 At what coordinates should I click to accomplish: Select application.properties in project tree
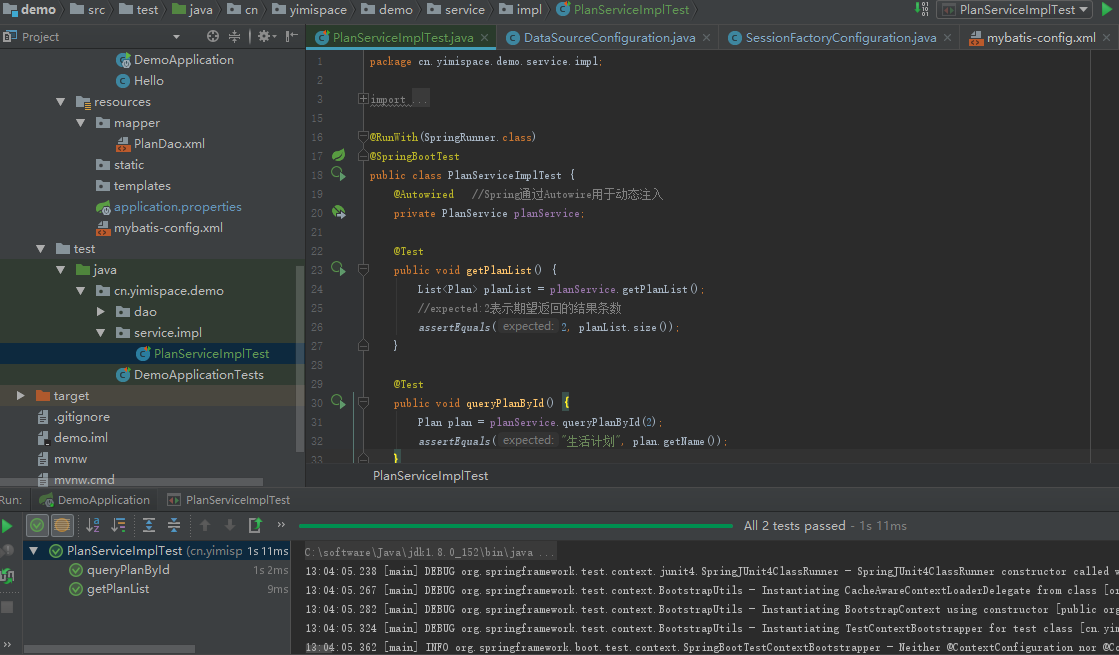pyautogui.click(x=168, y=207)
